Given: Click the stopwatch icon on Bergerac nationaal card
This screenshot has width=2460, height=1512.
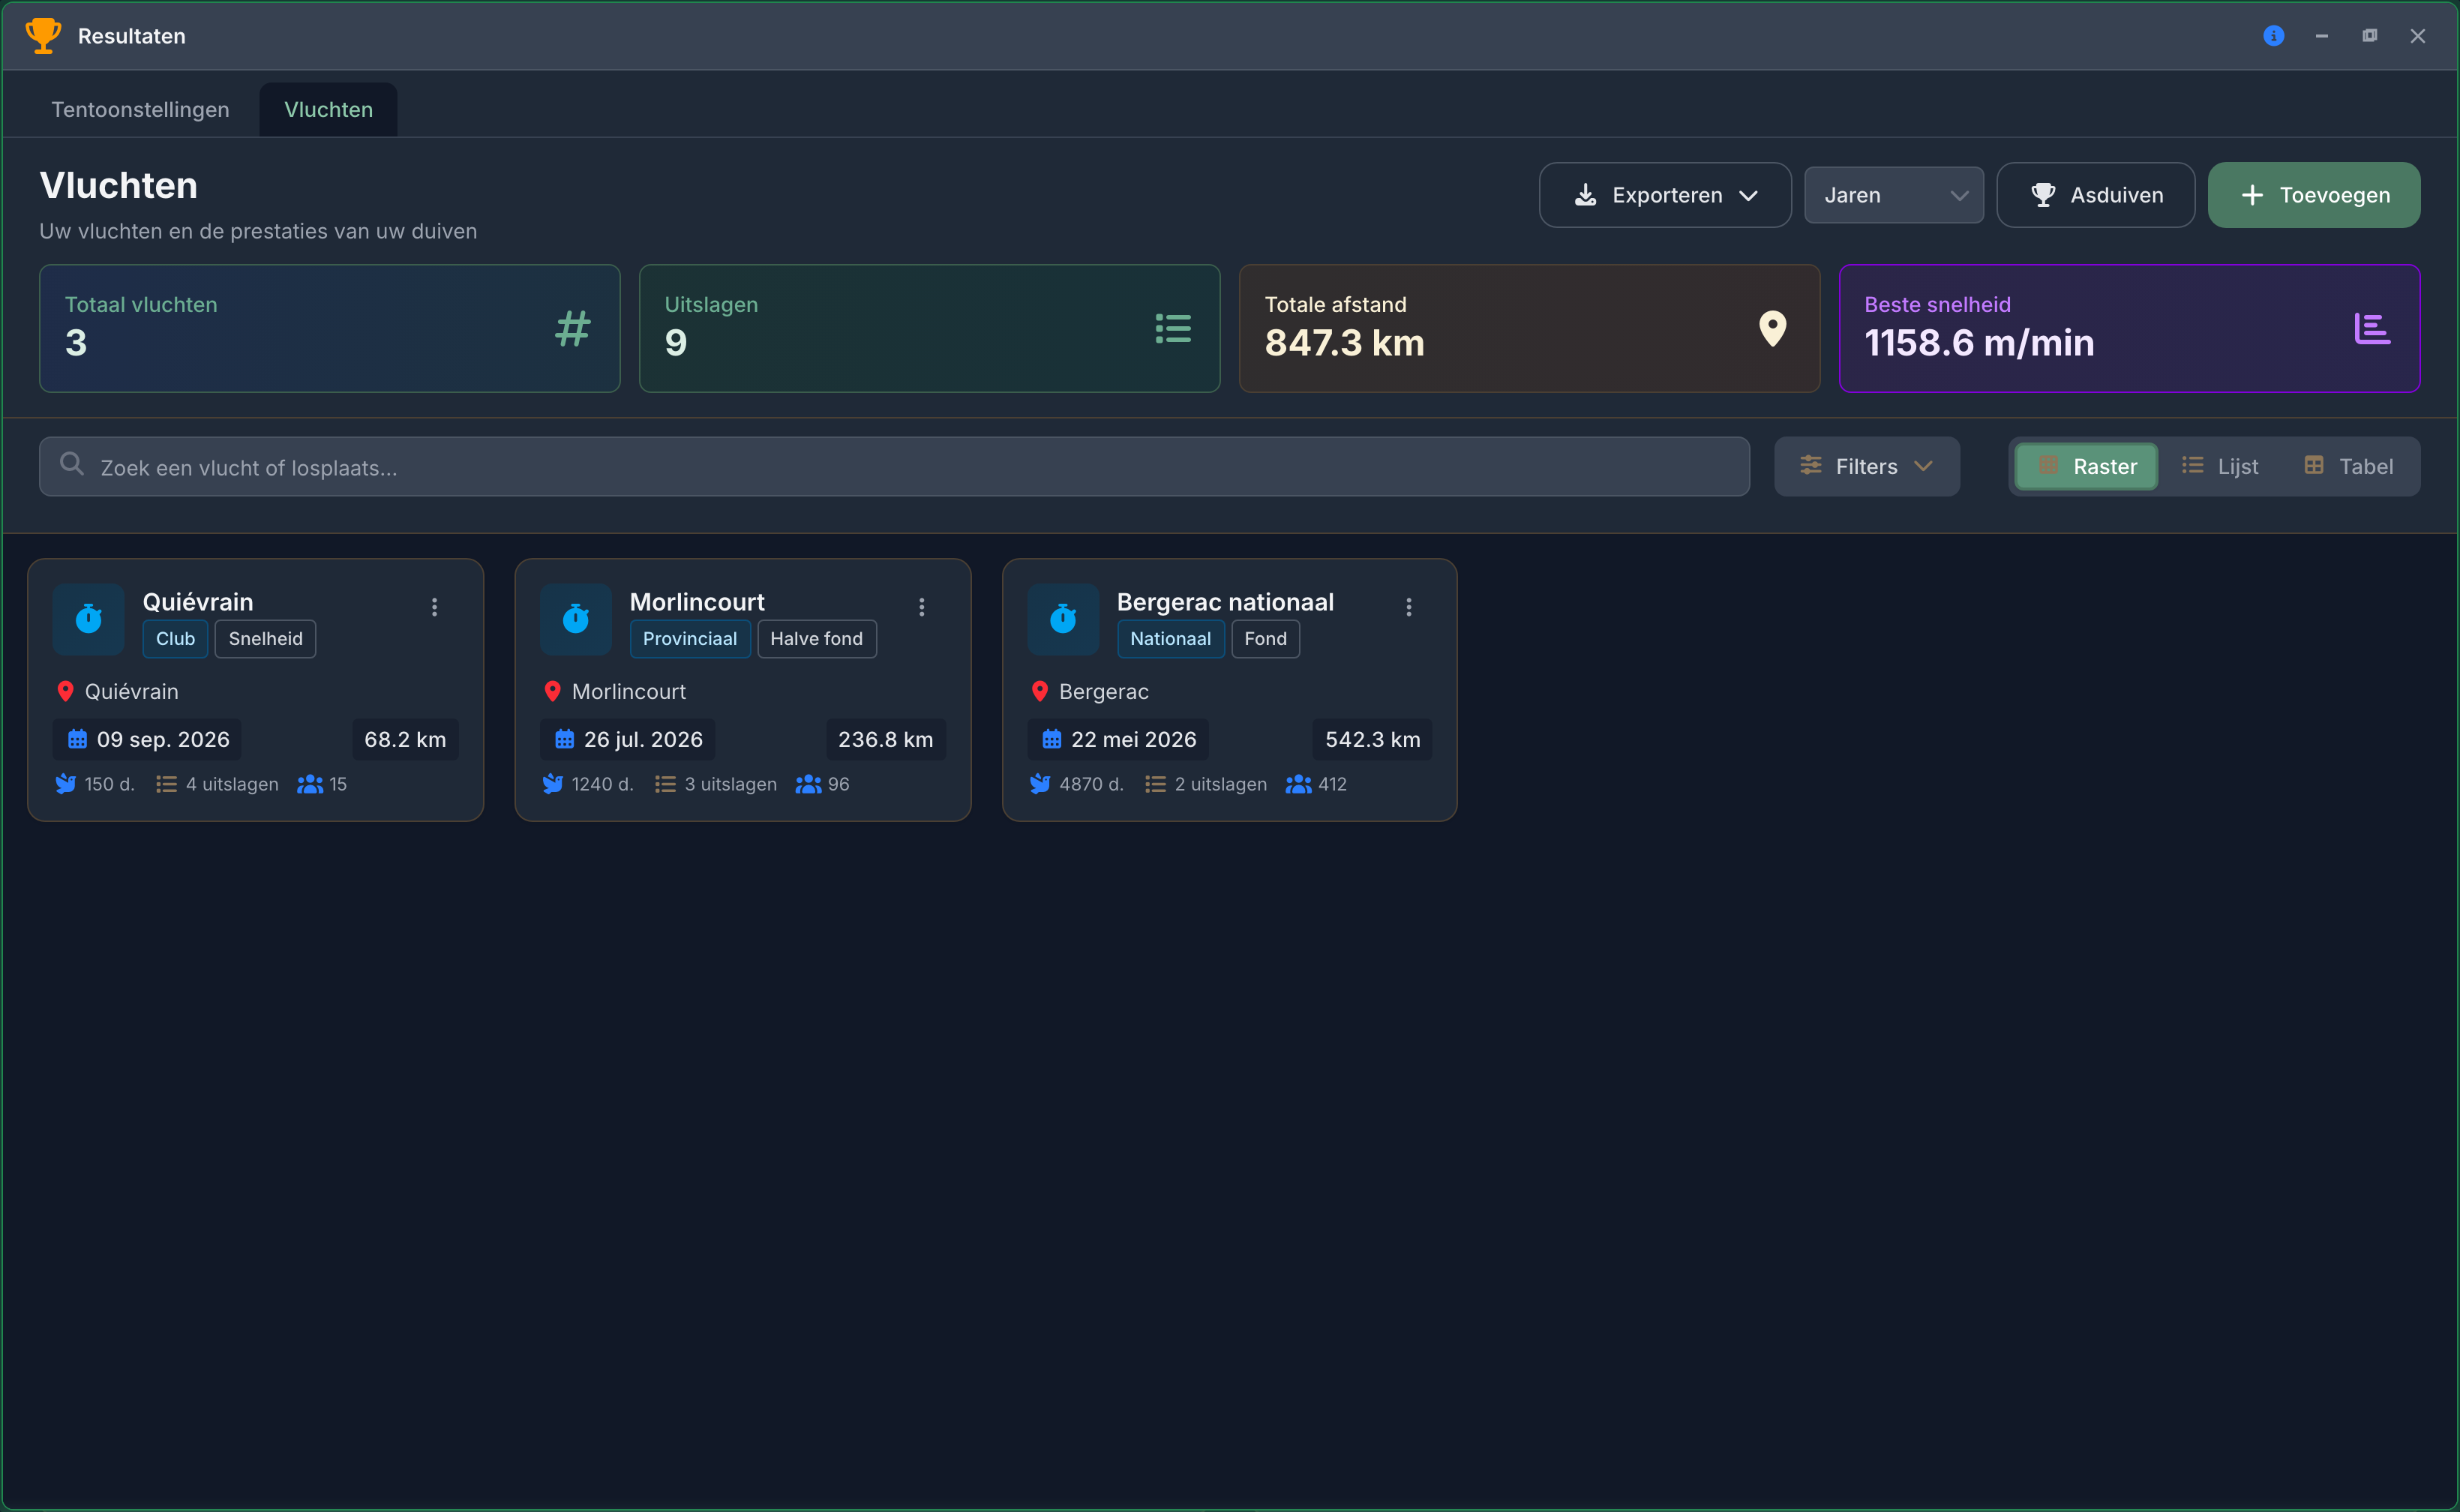Looking at the screenshot, I should (x=1062, y=619).
